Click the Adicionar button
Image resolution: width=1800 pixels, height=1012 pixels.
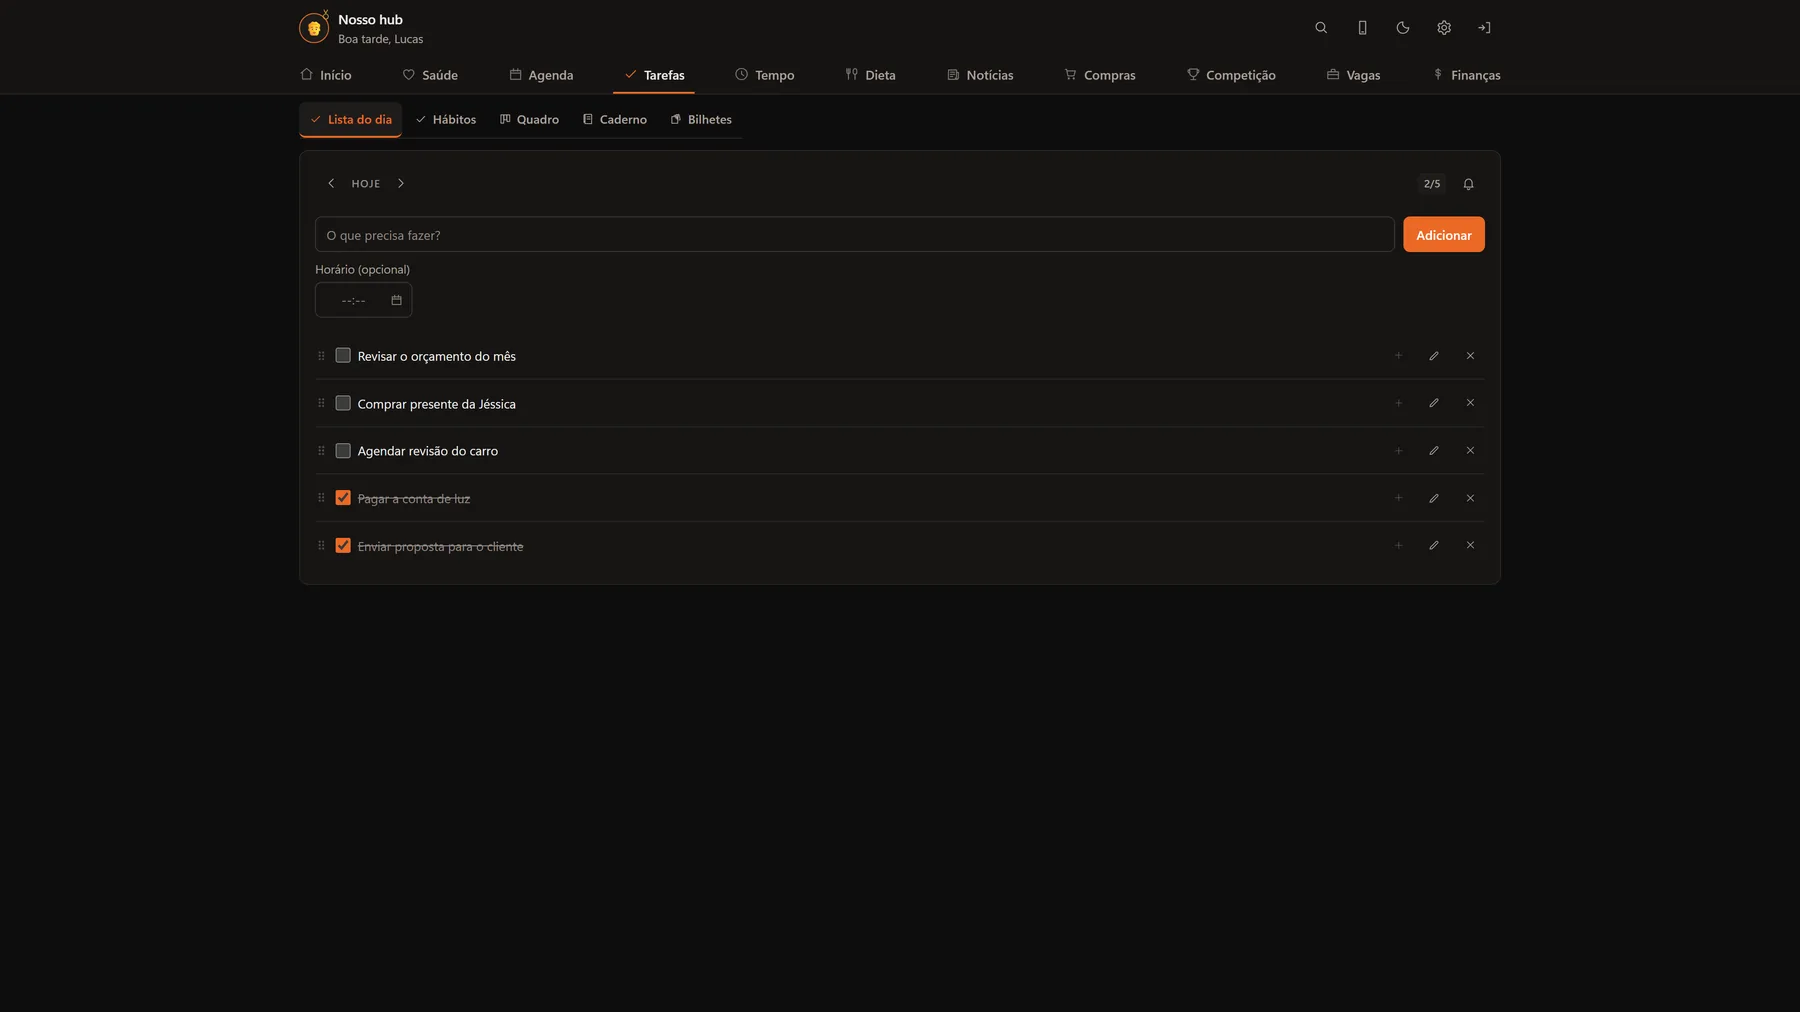tap(1444, 235)
